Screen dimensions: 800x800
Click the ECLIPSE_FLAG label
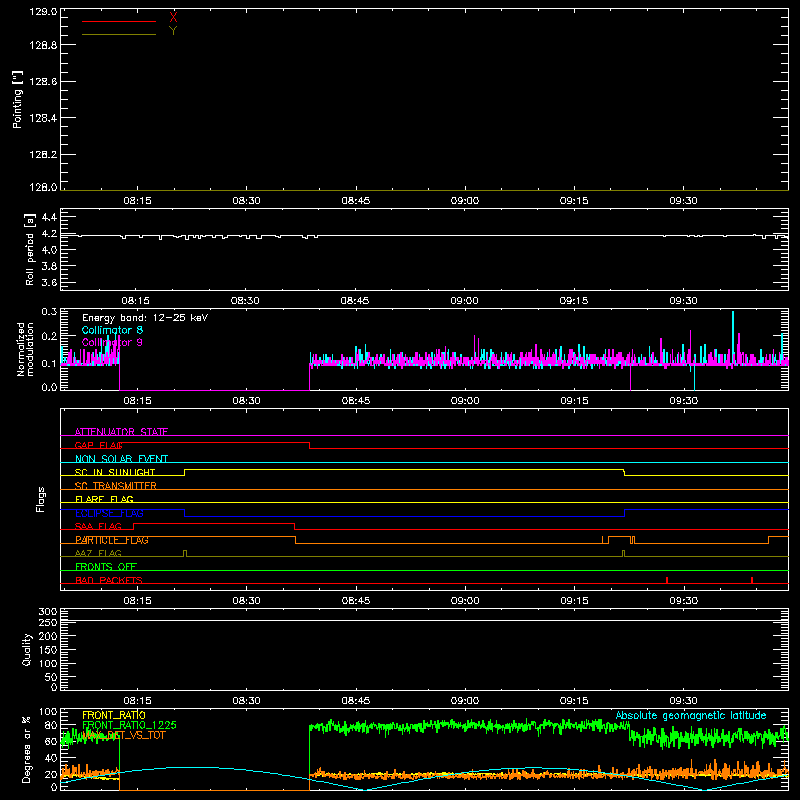pyautogui.click(x=109, y=513)
